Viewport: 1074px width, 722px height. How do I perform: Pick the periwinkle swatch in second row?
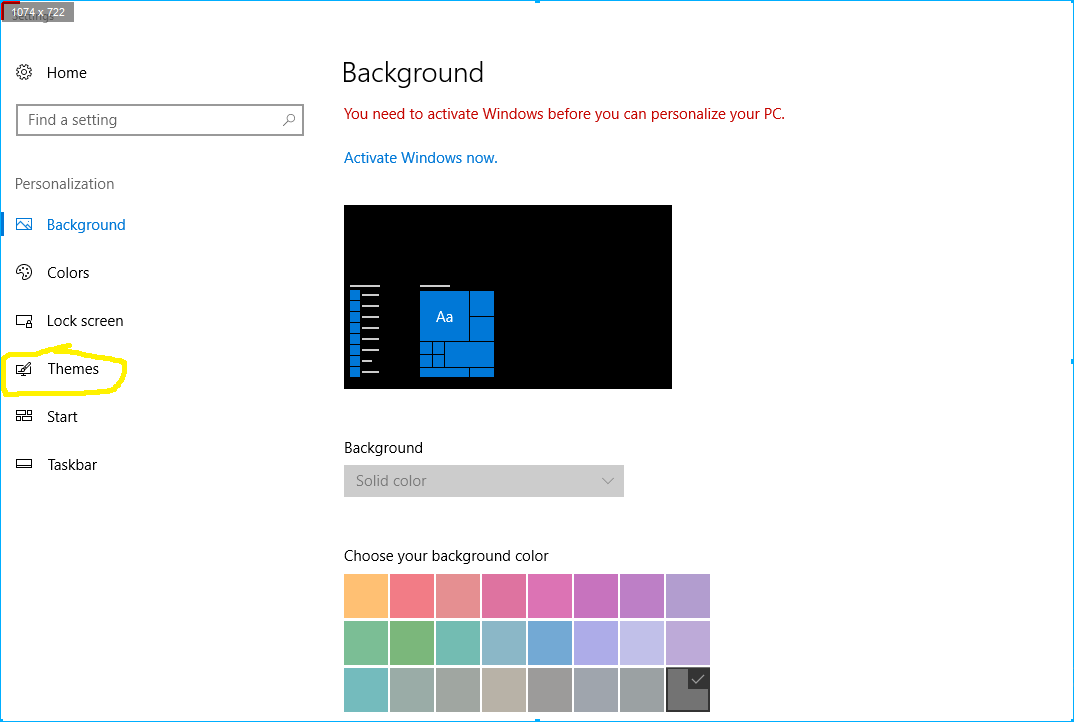point(596,643)
